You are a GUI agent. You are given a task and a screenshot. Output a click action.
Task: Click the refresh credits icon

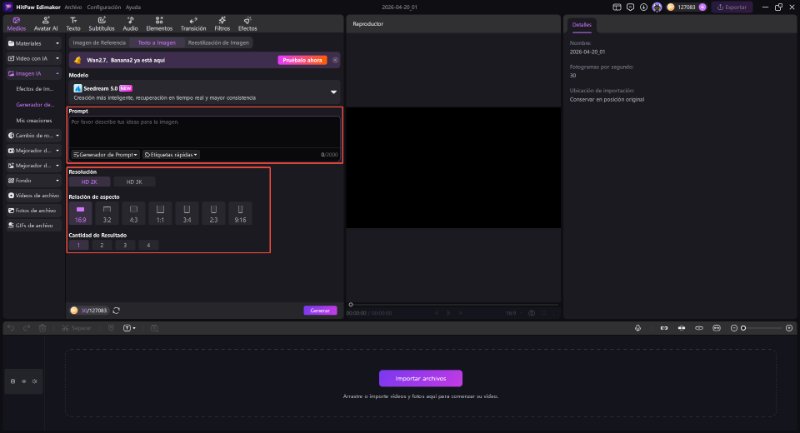(116, 310)
